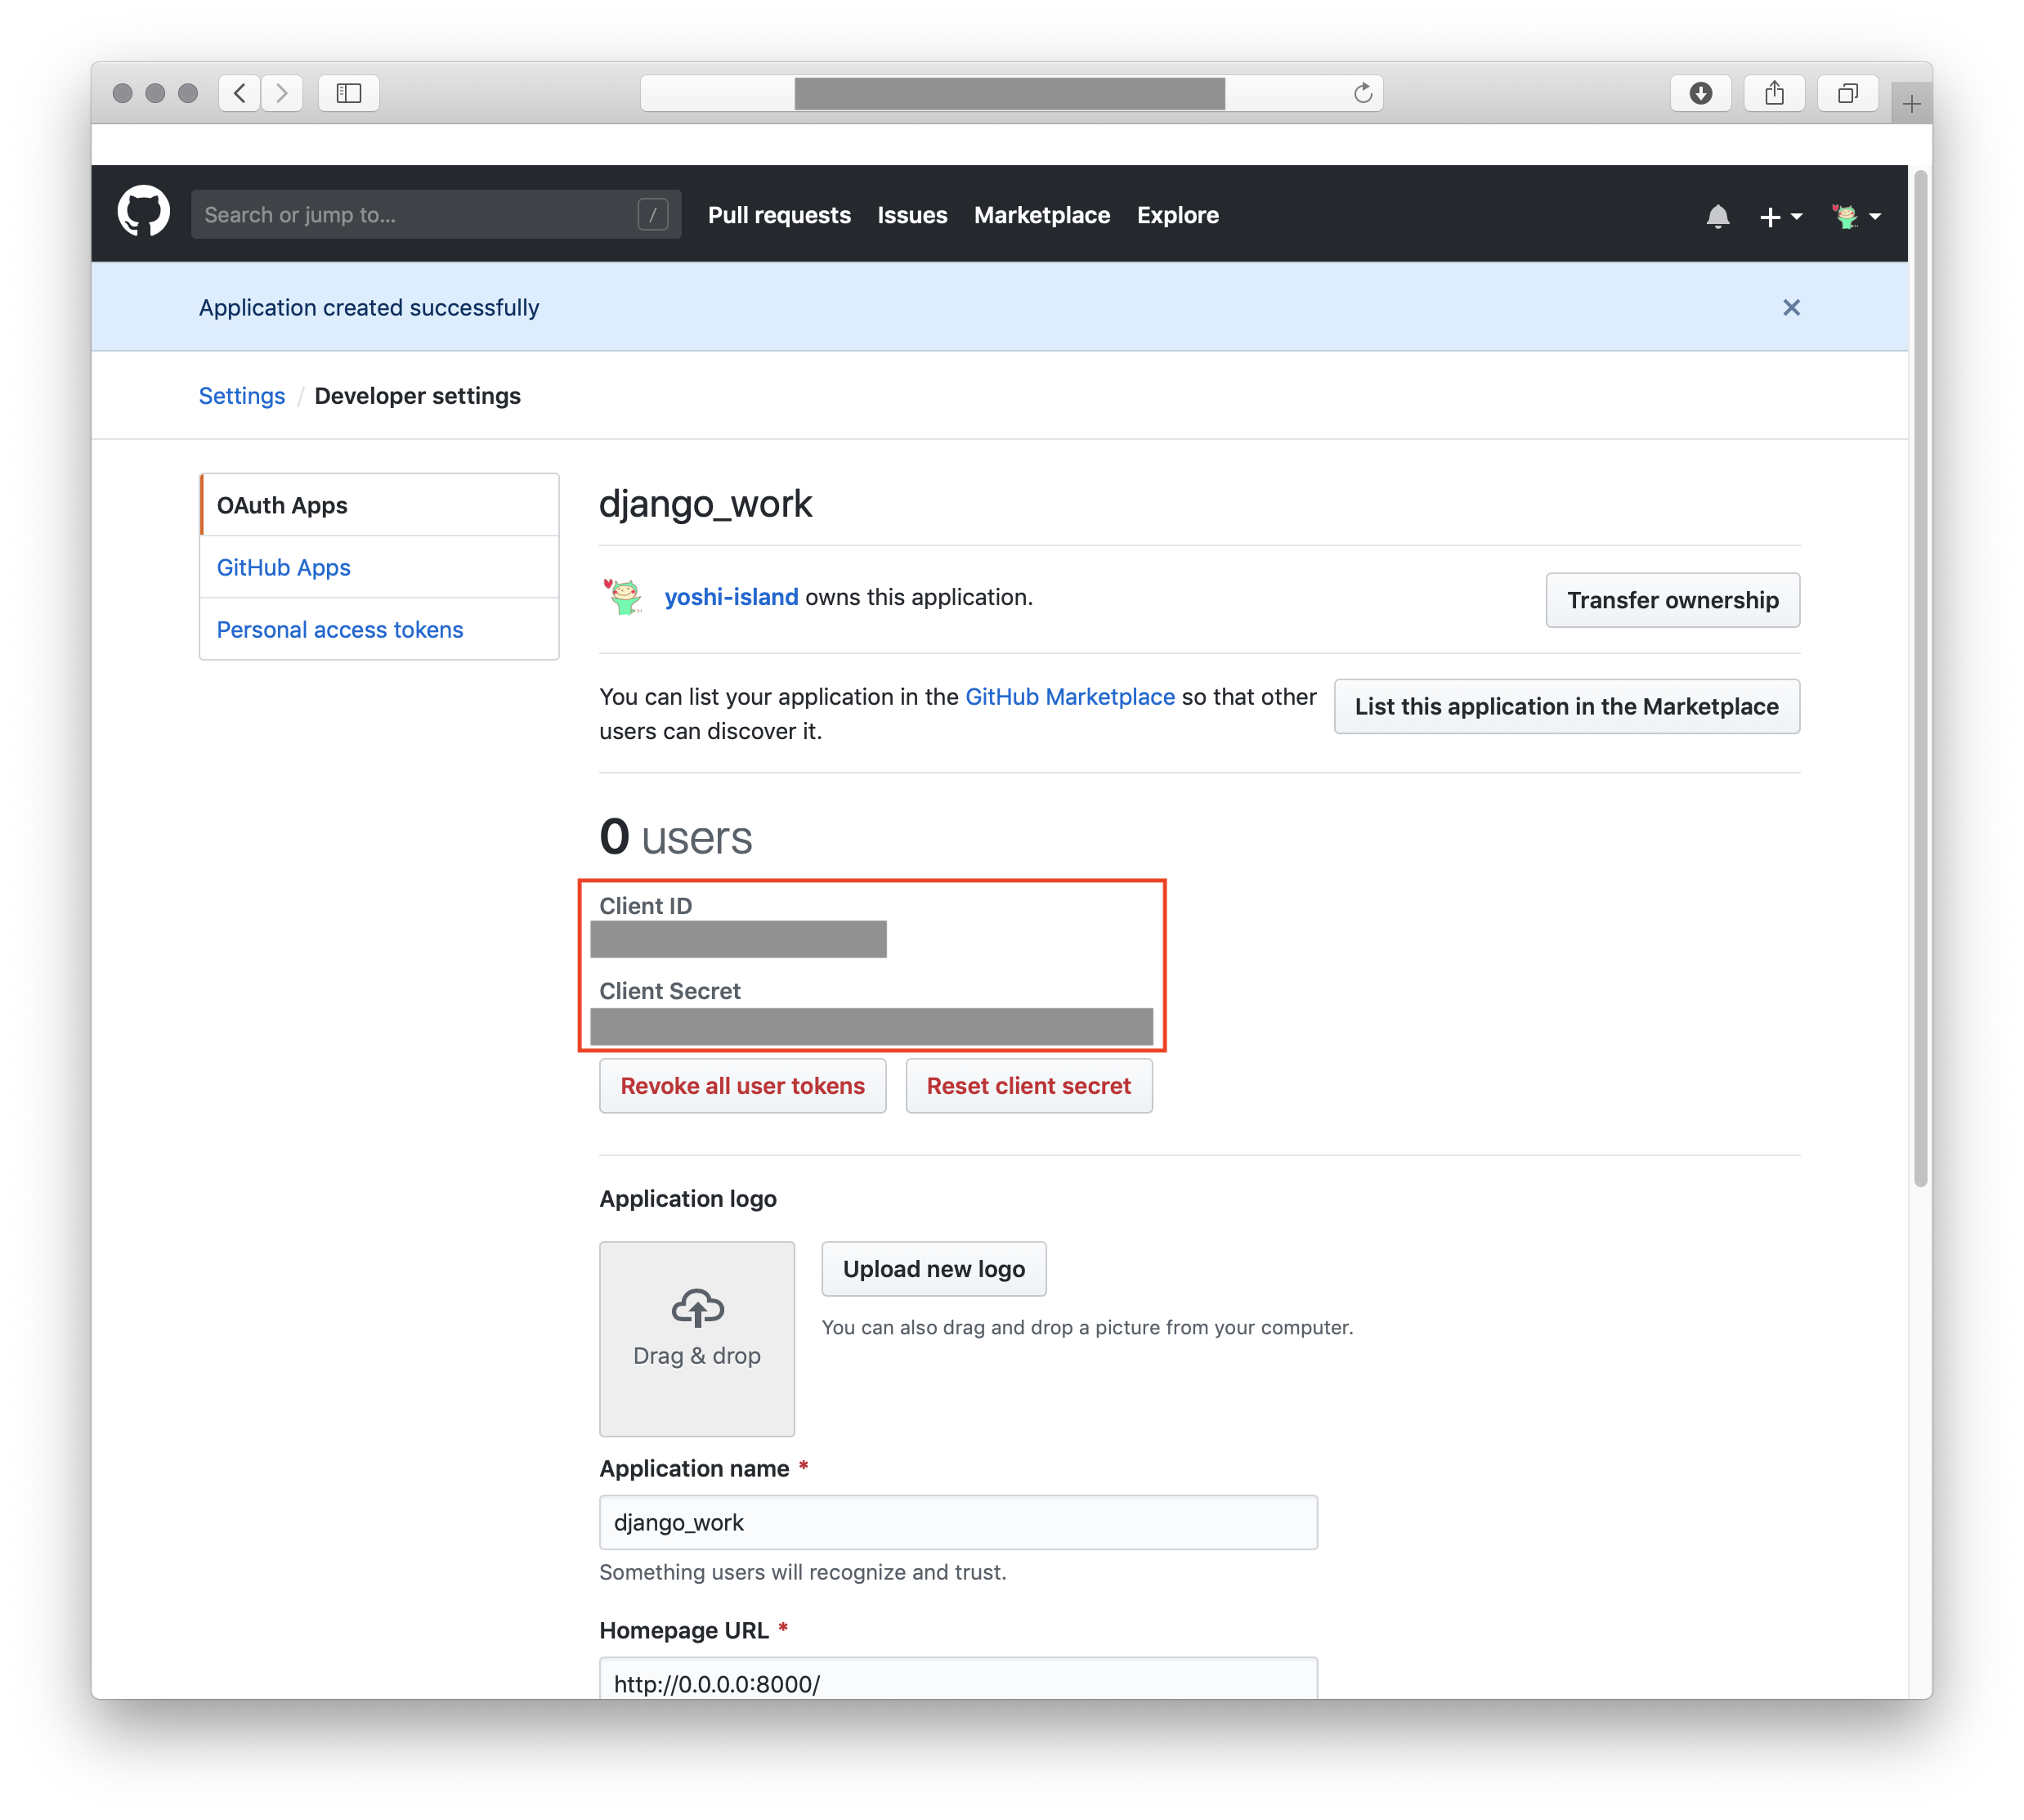The height and width of the screenshot is (1820, 2024).
Task: Show Safari downloads
Action: point(1700,93)
